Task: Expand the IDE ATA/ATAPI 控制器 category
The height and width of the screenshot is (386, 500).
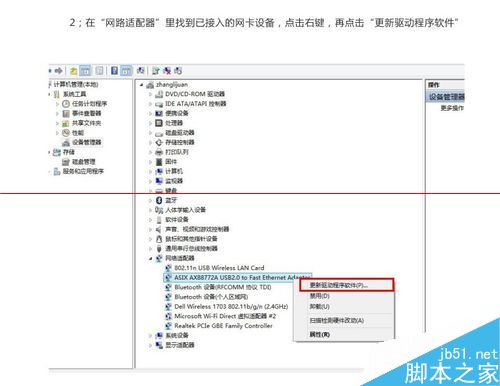Action: coord(150,104)
